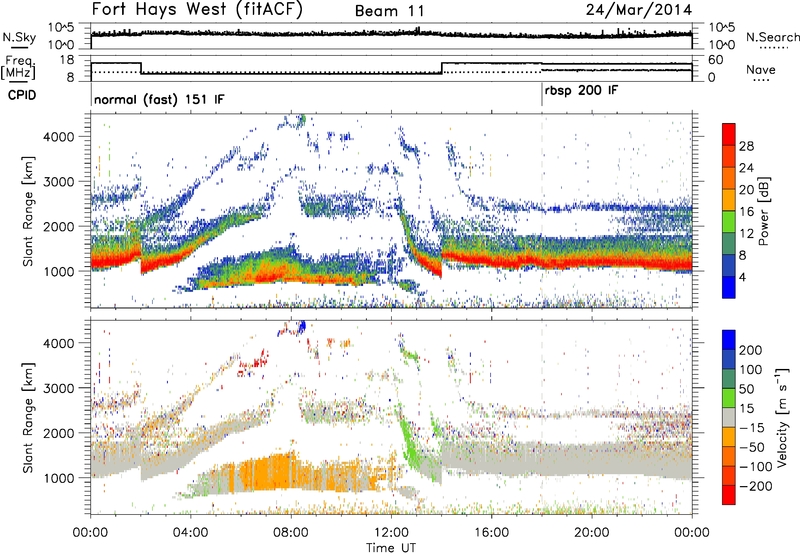Click '60' on the Nave axis
This screenshot has width=800, height=554.
[x=716, y=60]
